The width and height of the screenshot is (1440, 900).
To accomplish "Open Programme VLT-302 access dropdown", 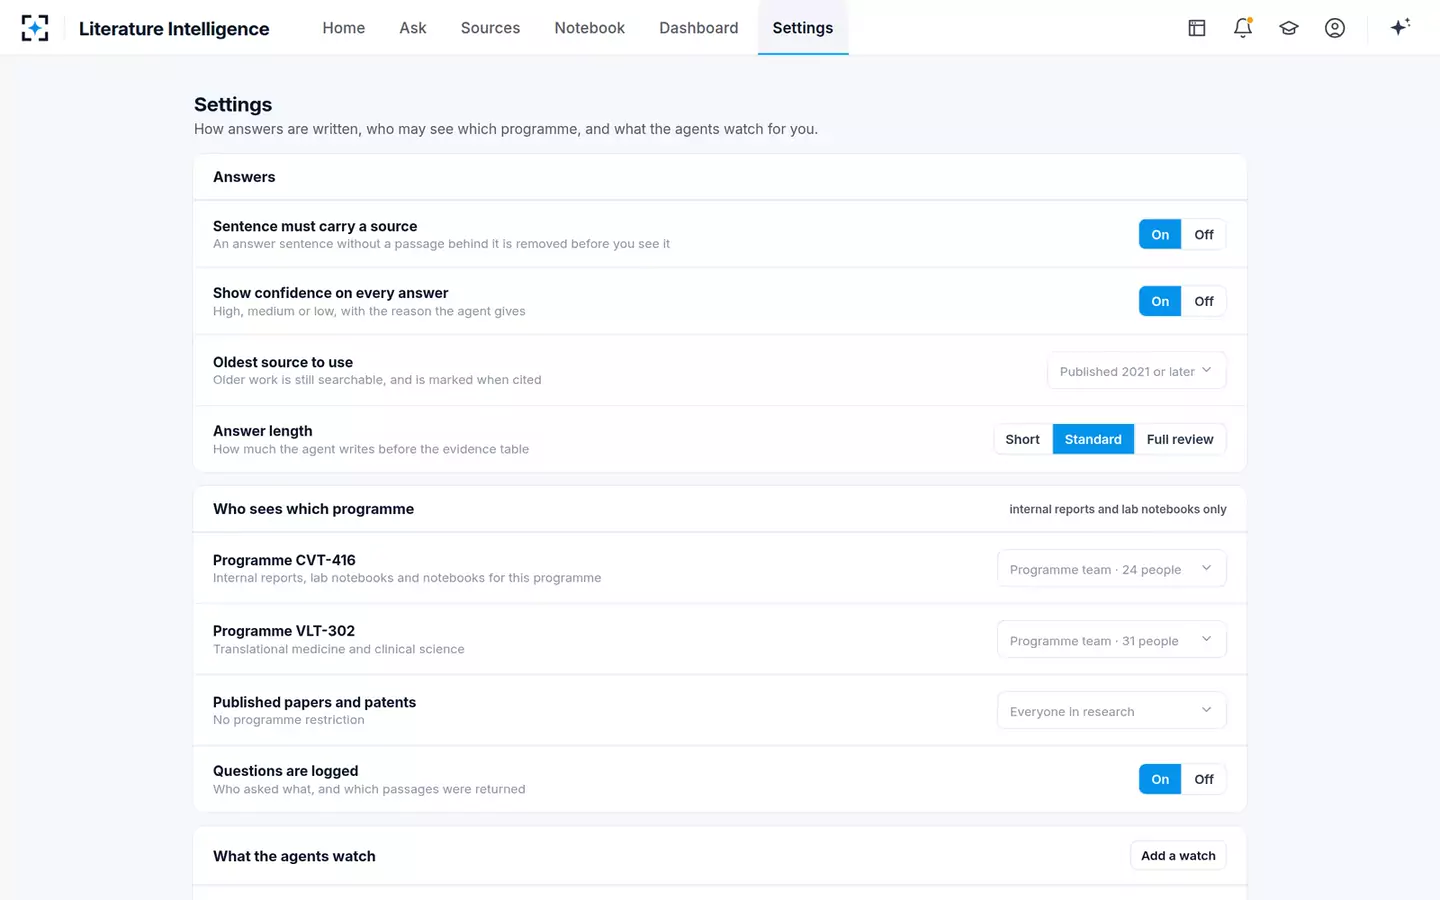I will [x=1112, y=640].
